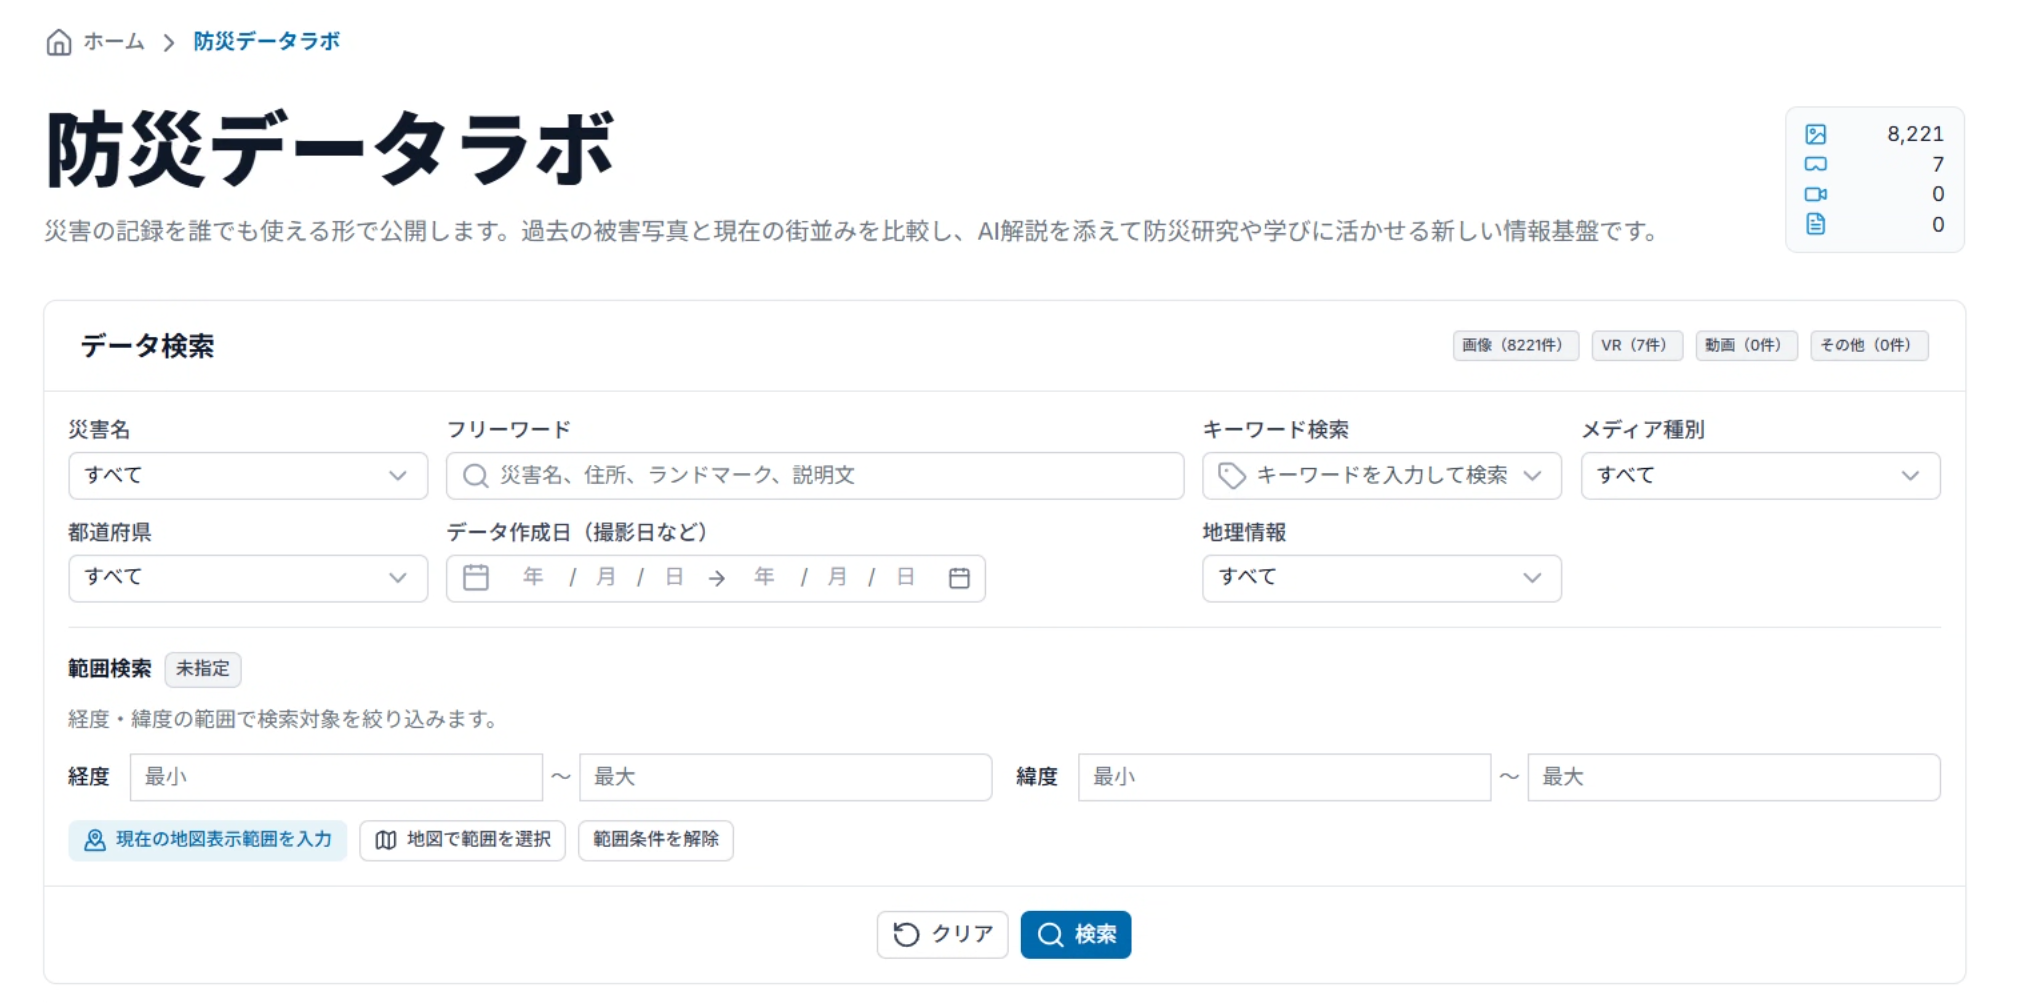Click the 未指定 status badge
Image resolution: width=2017 pixels, height=1003 pixels.
tap(203, 669)
